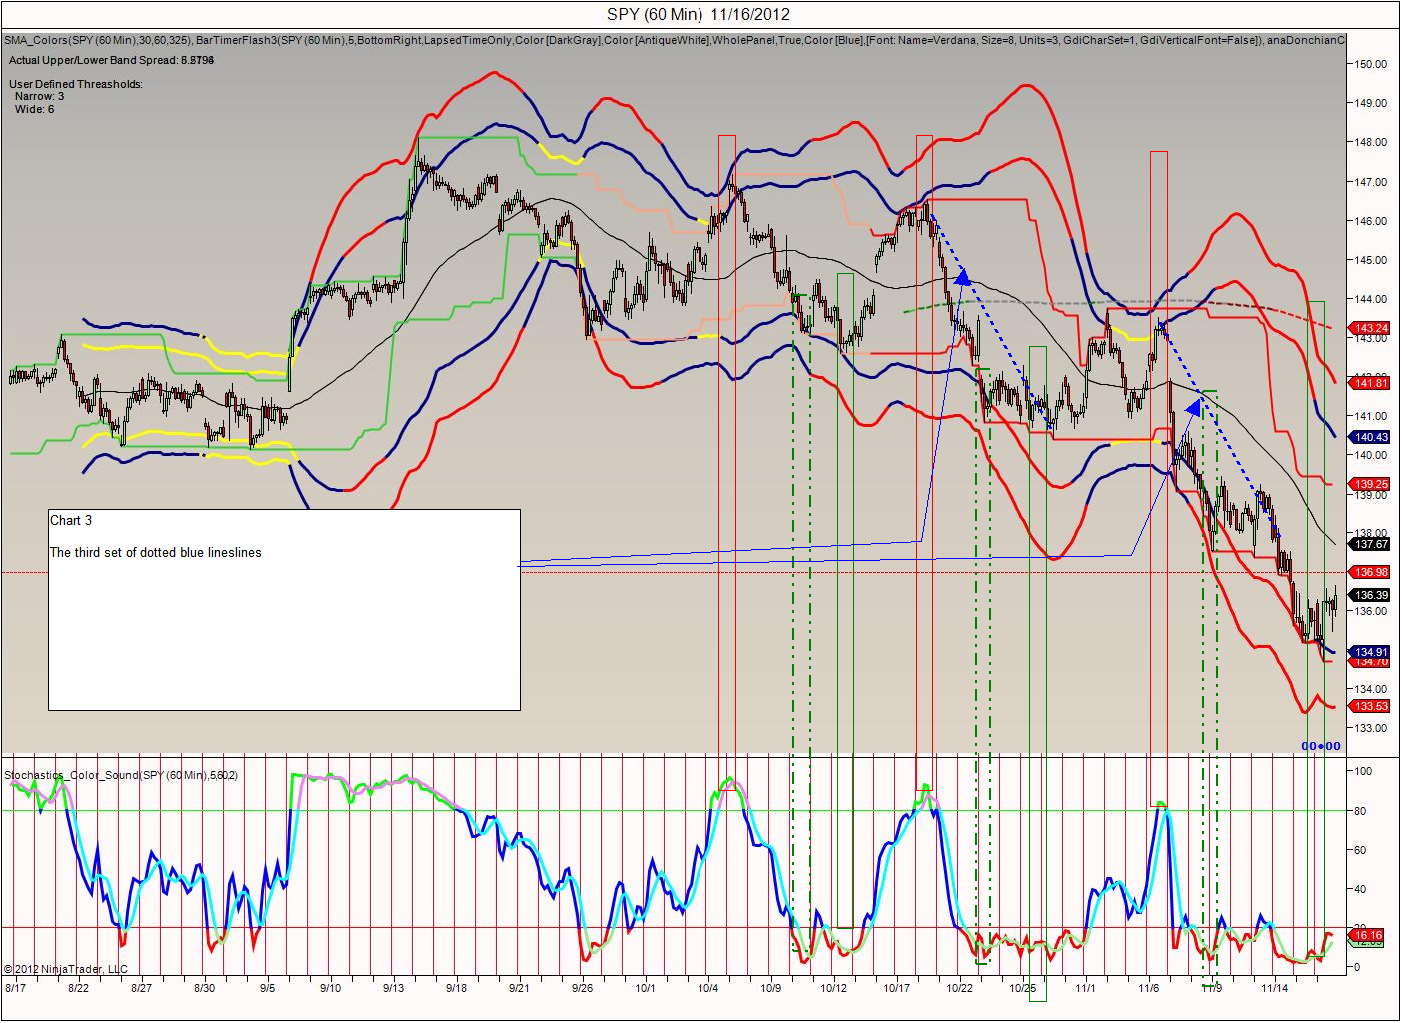This screenshot has width=1402, height=1023.
Task: Click the red 136.98 price marker
Action: pyautogui.click(x=1370, y=572)
